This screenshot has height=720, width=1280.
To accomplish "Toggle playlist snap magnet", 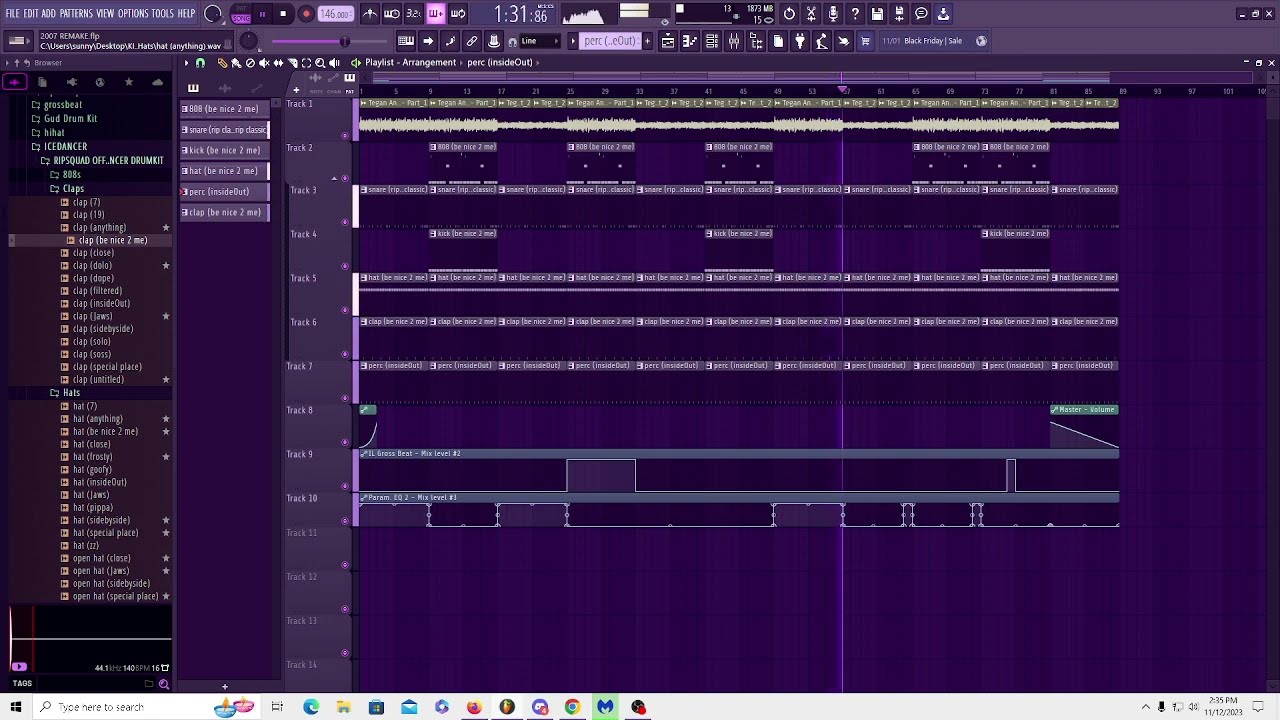I will [x=200, y=63].
